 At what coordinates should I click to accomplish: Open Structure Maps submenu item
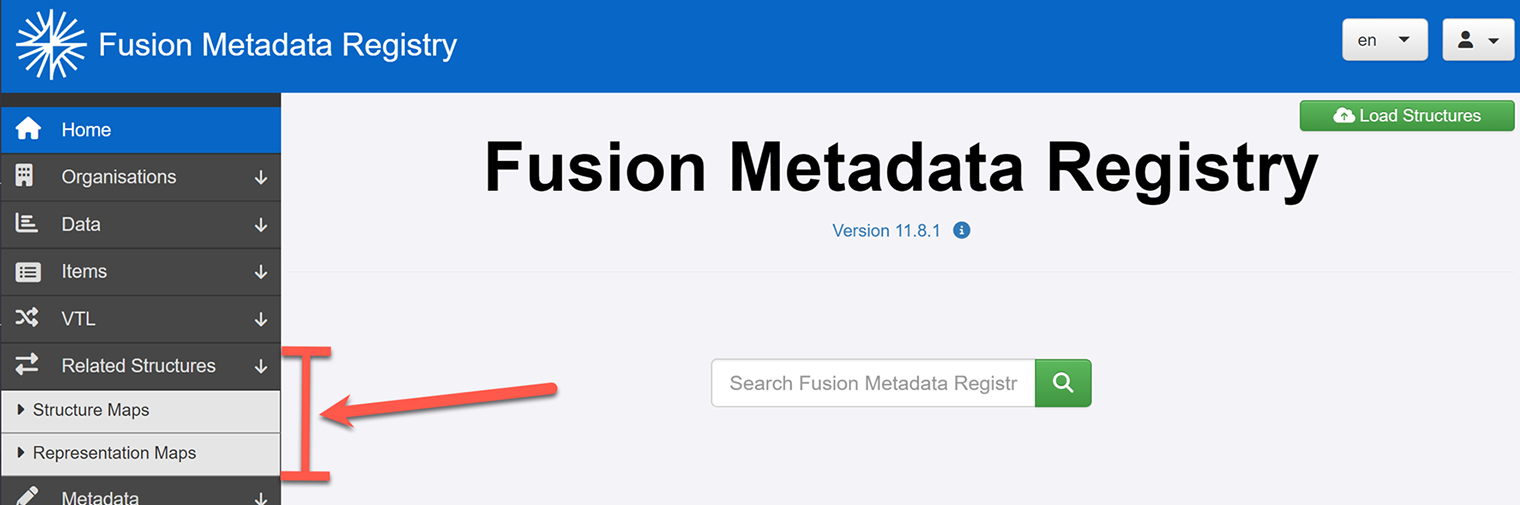point(91,410)
